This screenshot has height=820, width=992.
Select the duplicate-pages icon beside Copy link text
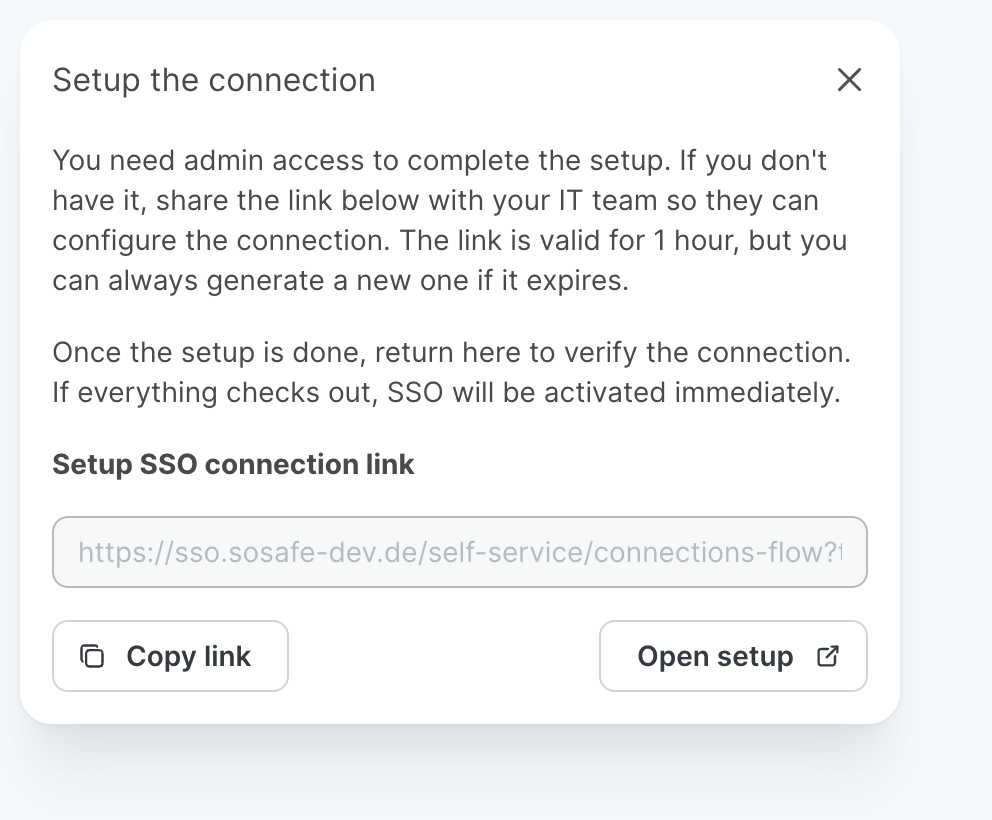94,656
